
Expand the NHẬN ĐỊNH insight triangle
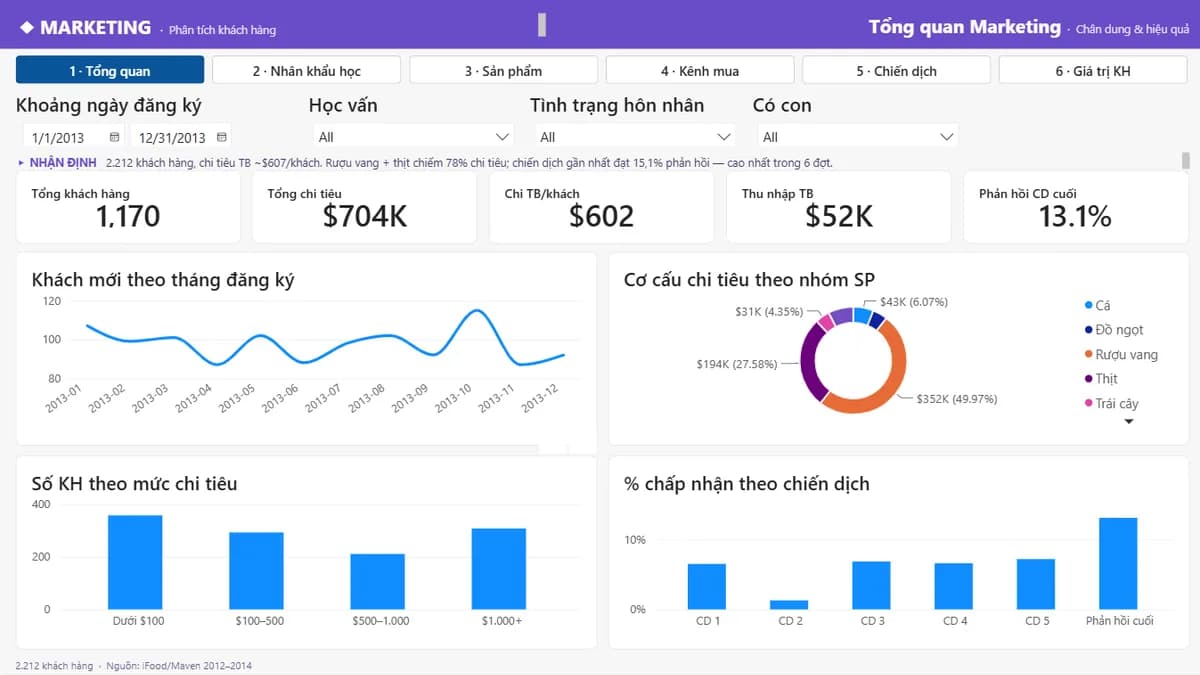click(21, 162)
